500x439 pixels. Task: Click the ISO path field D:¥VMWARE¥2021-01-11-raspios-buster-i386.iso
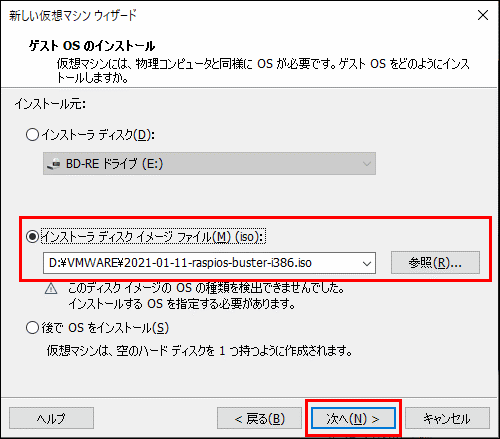[209, 263]
